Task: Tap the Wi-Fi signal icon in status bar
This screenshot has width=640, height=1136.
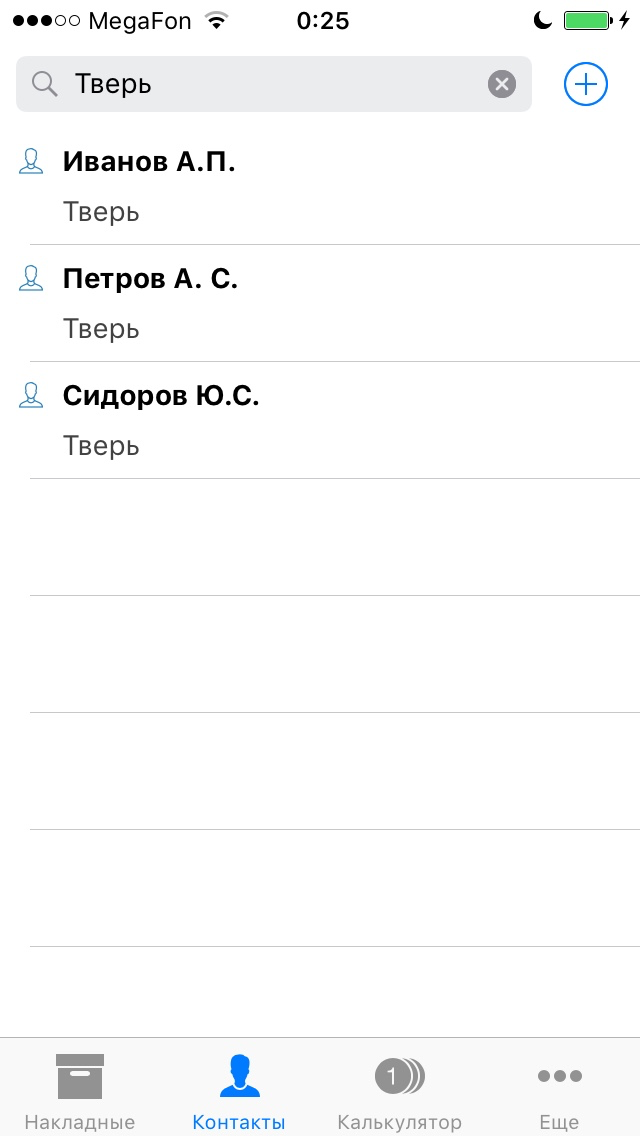Action: (x=215, y=20)
